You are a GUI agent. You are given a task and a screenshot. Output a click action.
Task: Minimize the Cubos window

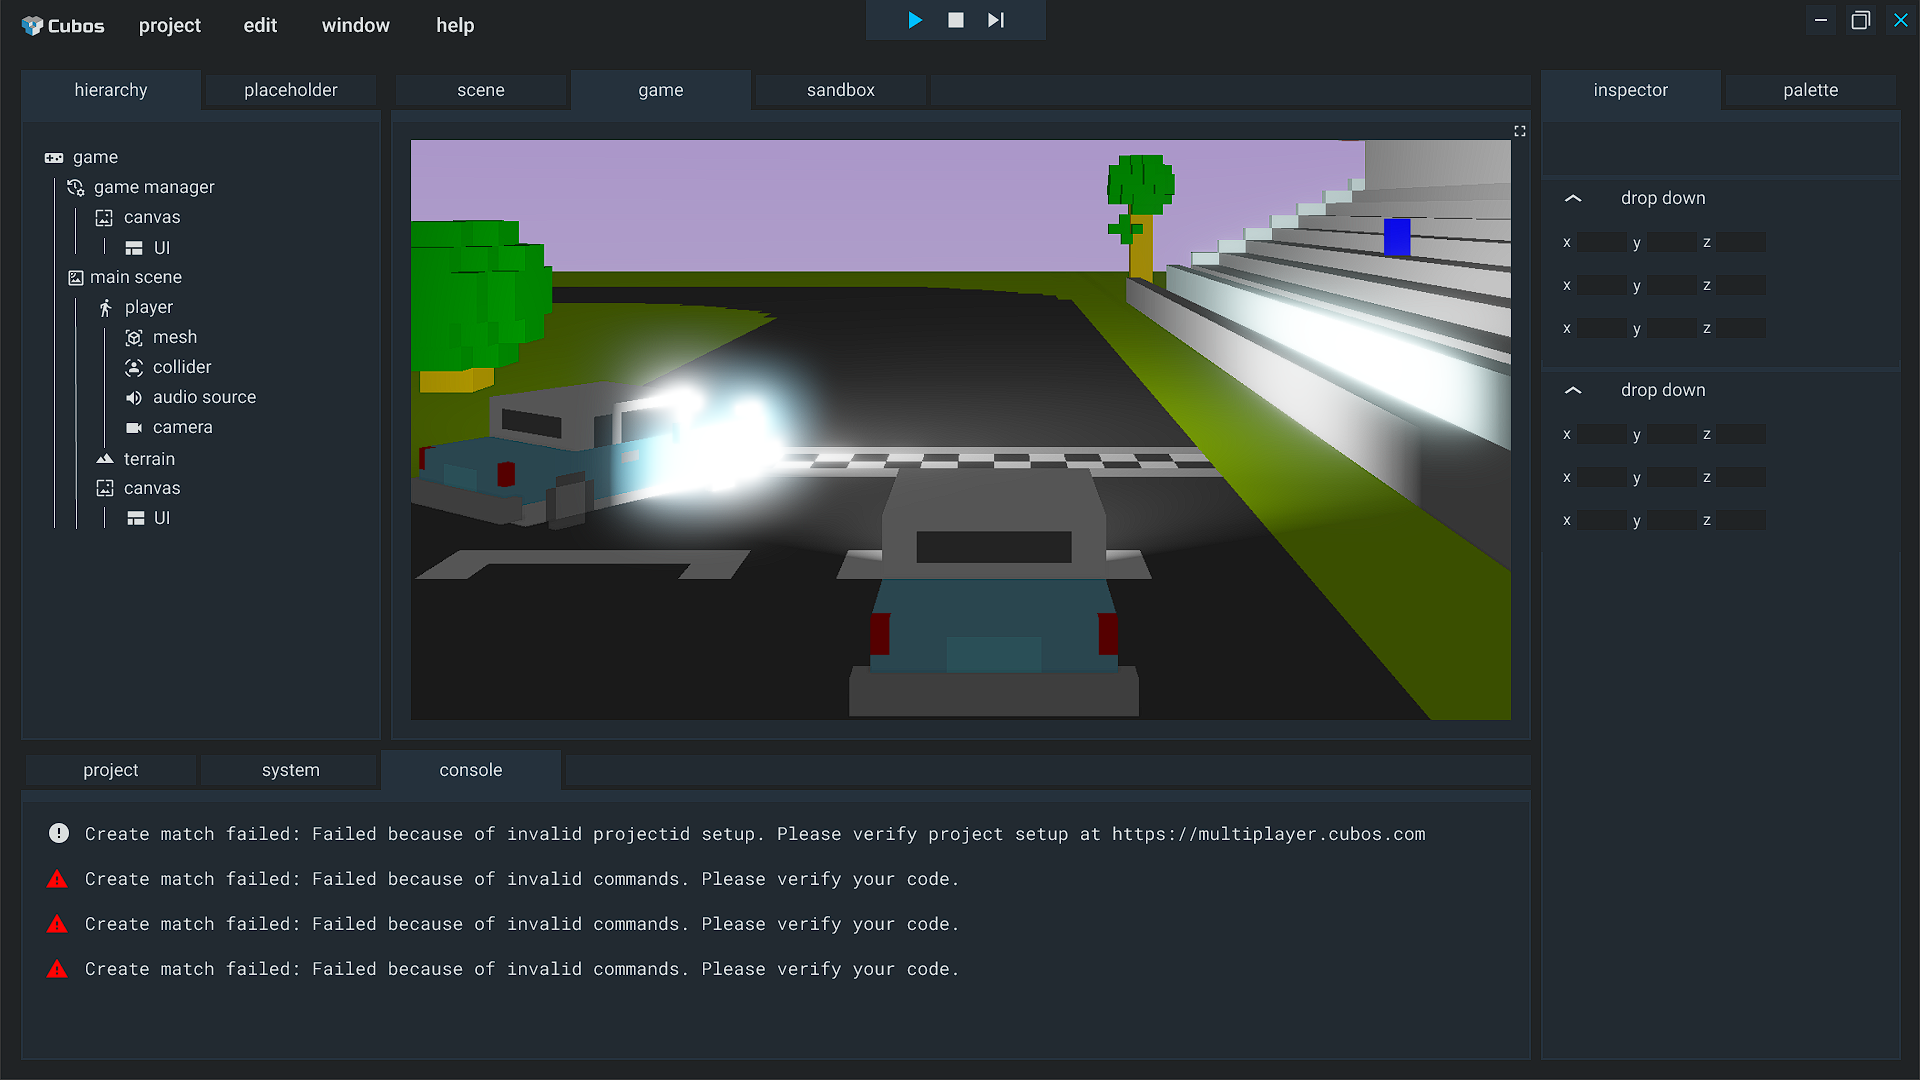[1820, 20]
